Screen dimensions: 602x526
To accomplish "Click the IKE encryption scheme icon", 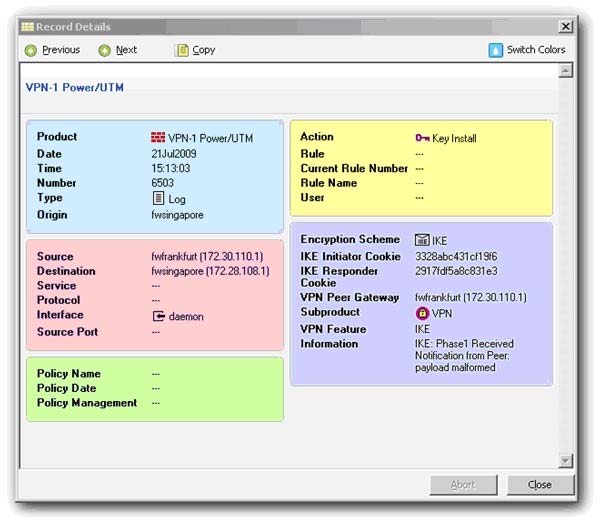I will [422, 240].
